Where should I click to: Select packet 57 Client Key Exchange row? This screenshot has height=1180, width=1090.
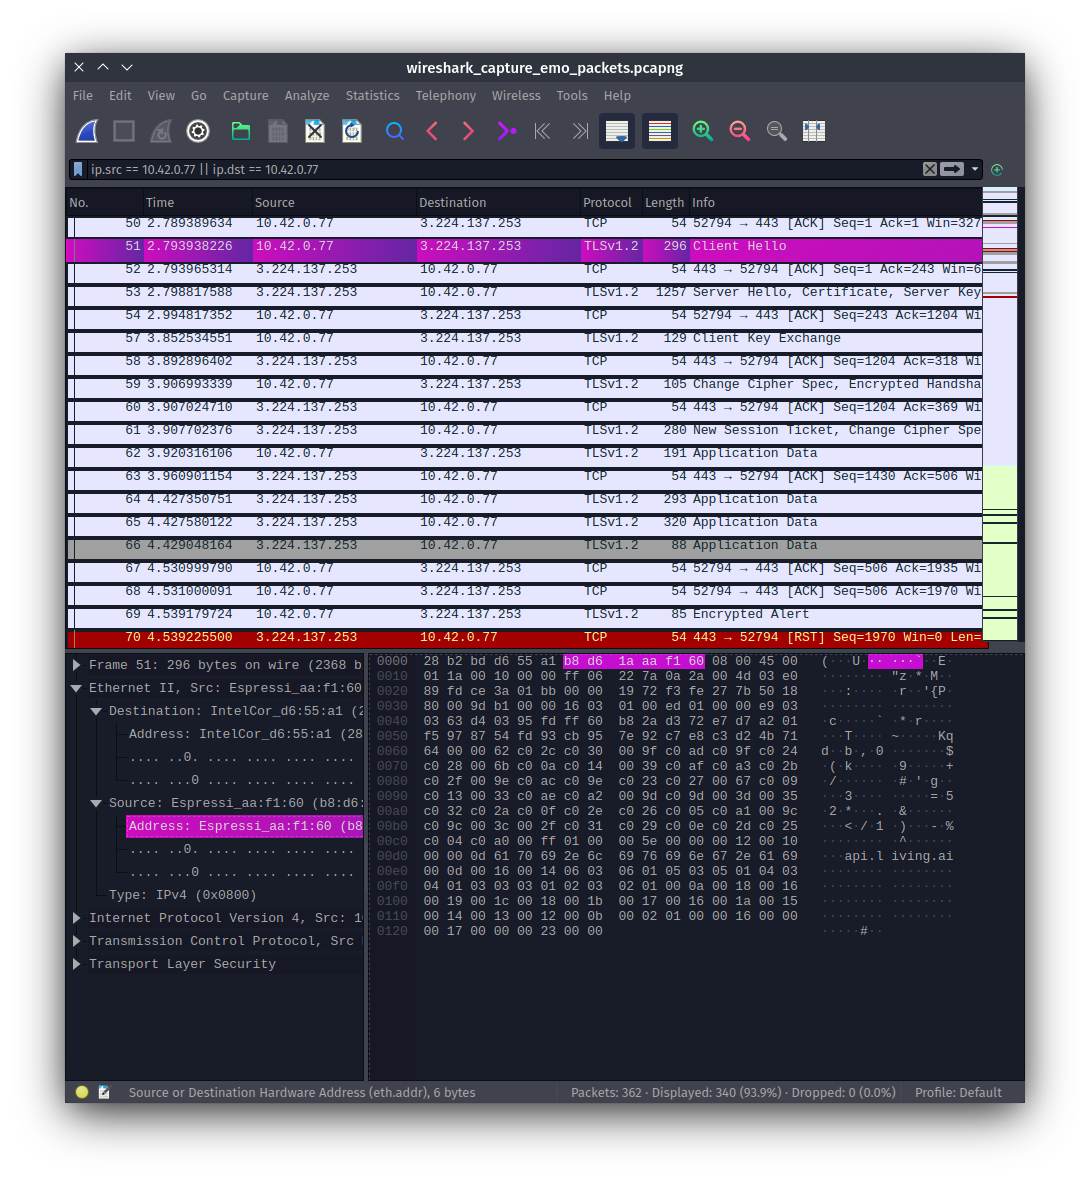525,338
